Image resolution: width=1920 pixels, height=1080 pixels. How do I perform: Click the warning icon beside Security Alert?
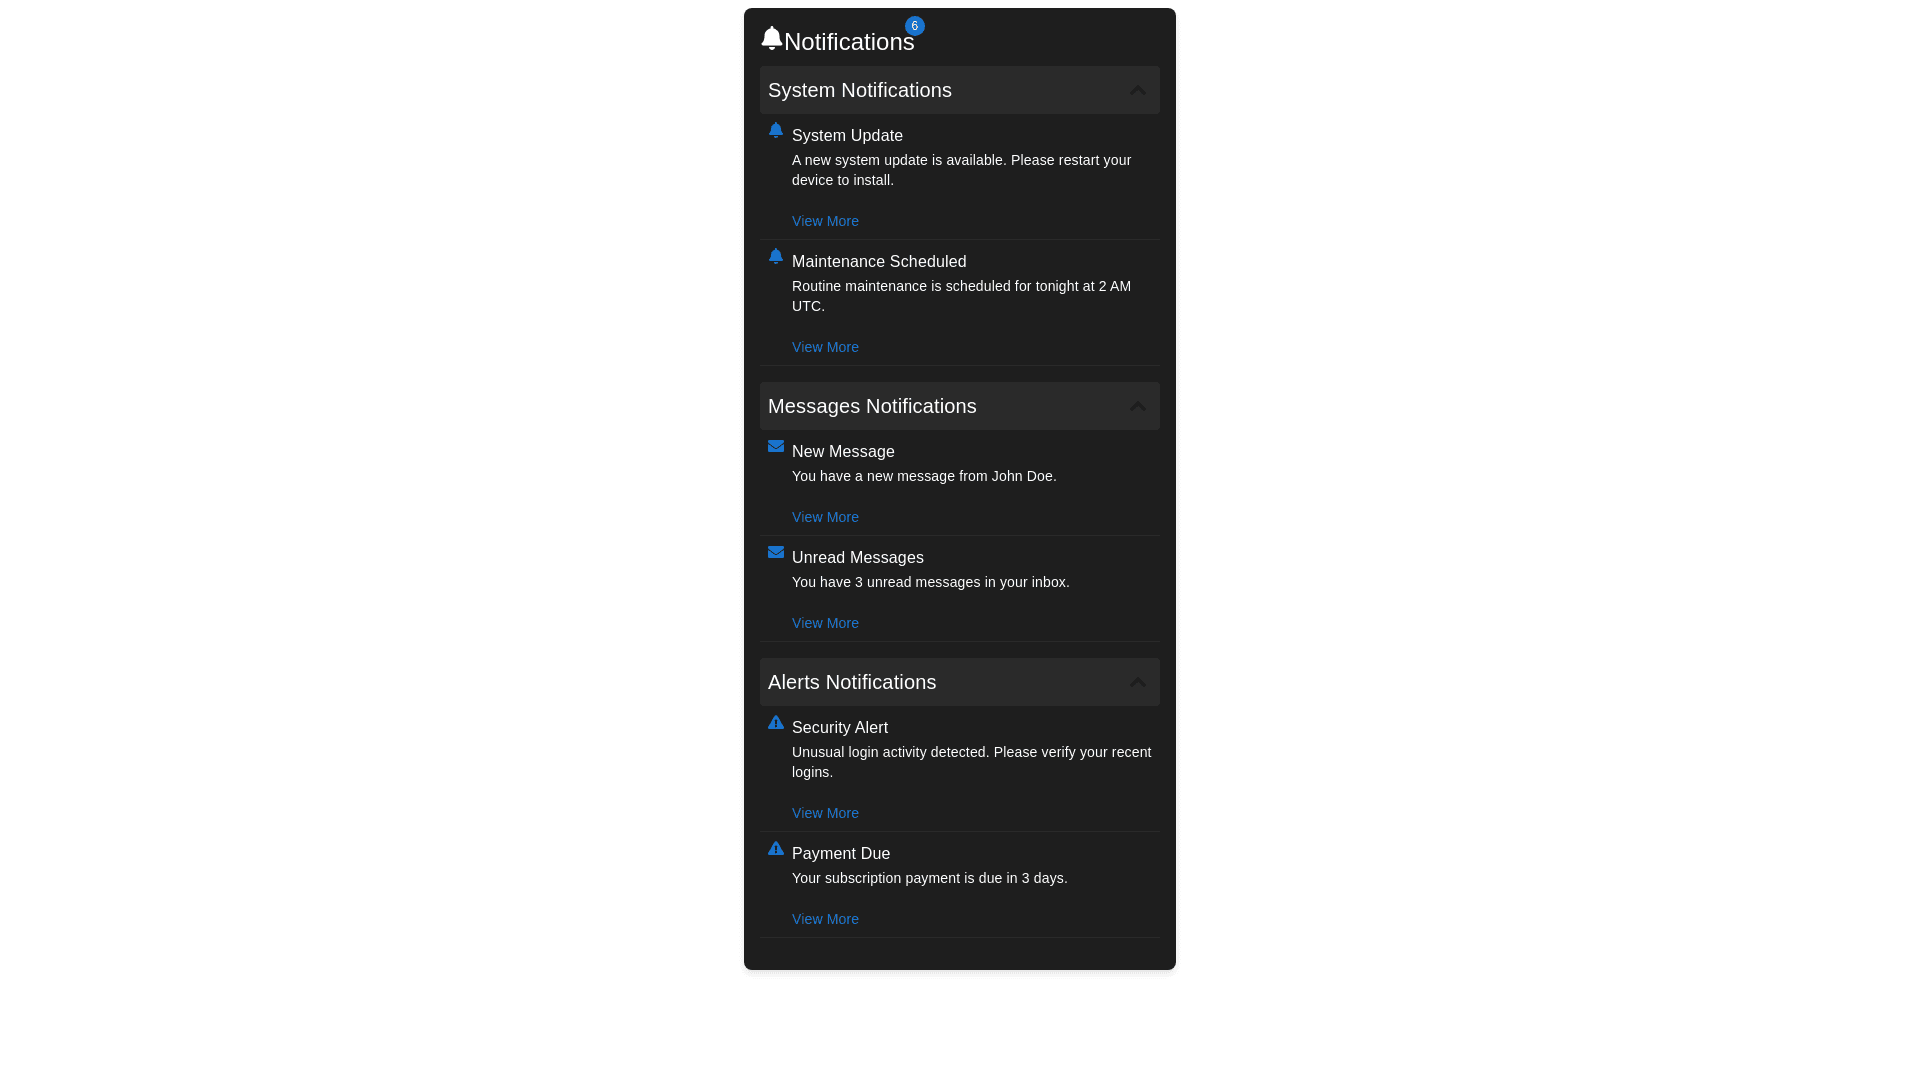775,722
